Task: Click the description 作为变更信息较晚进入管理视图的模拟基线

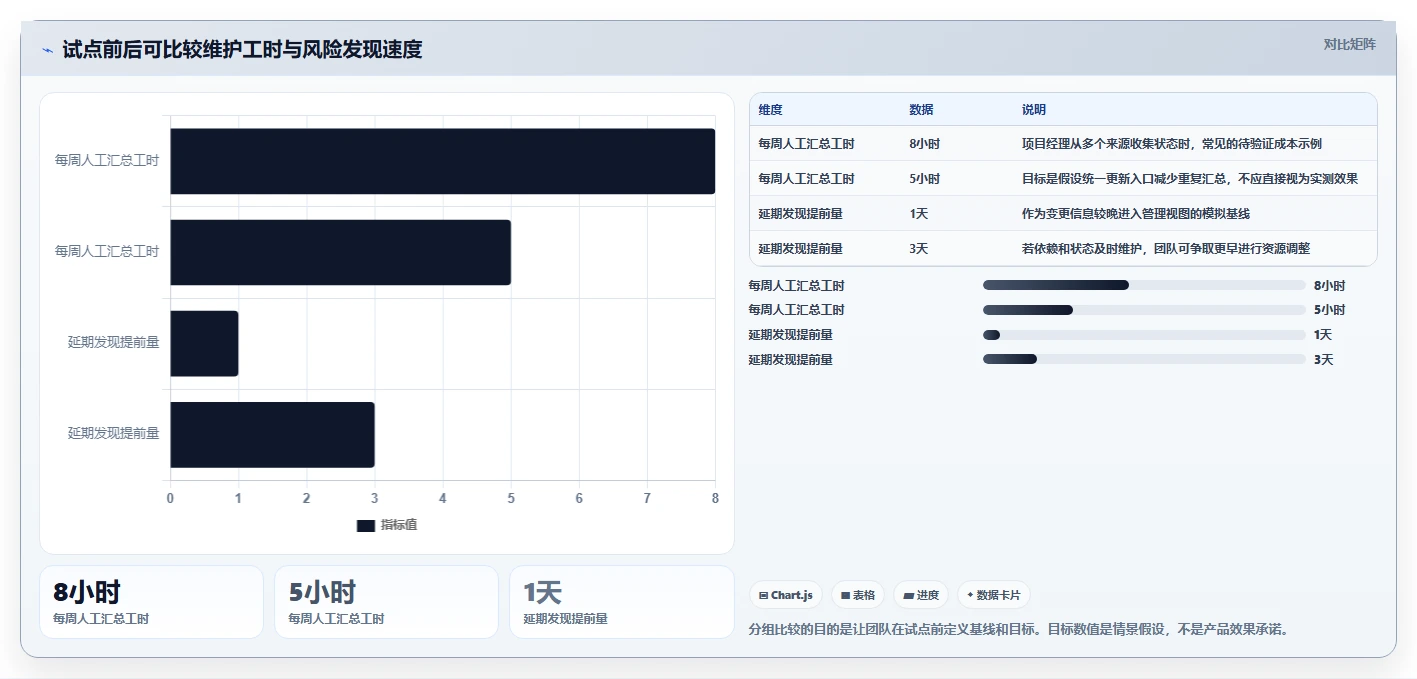Action: [x=1136, y=214]
